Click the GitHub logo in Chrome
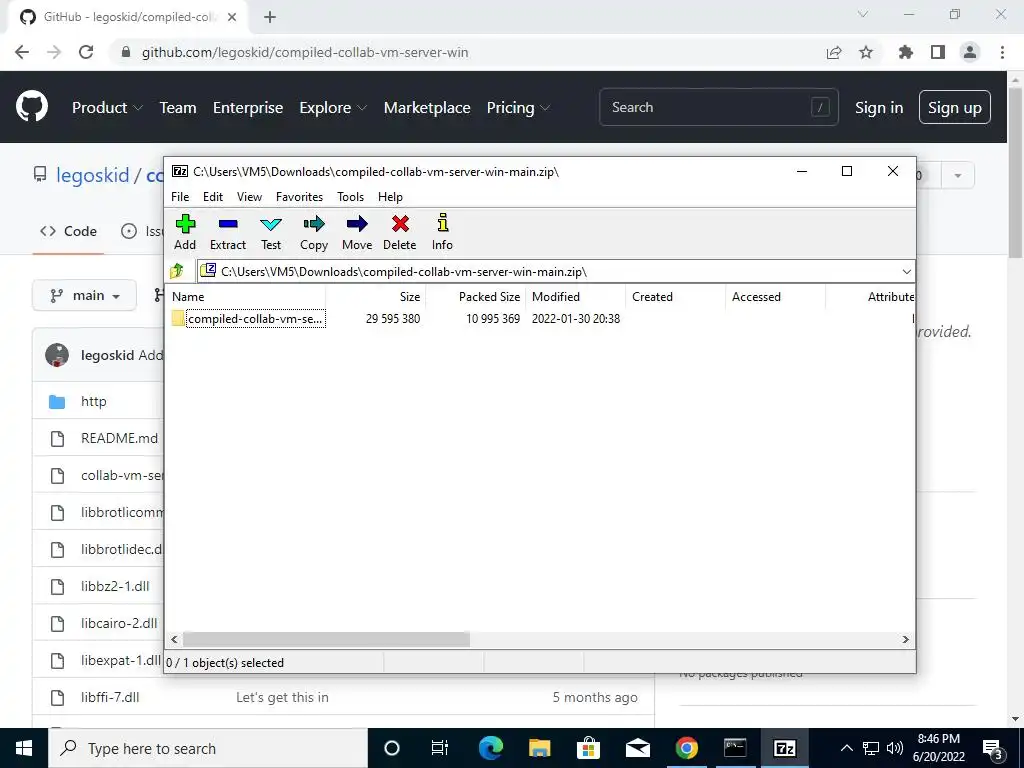Viewport: 1024px width, 768px height. tap(32, 107)
